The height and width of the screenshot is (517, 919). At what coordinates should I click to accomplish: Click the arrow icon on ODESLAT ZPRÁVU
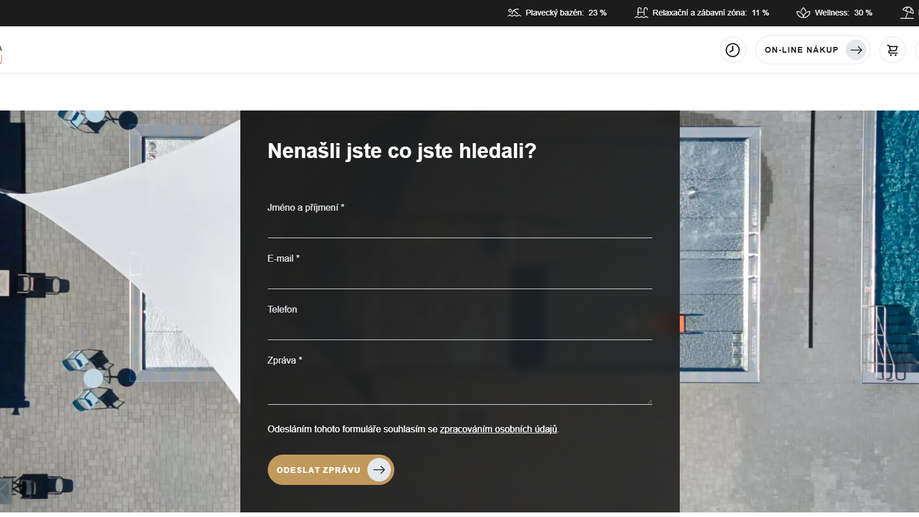click(378, 470)
